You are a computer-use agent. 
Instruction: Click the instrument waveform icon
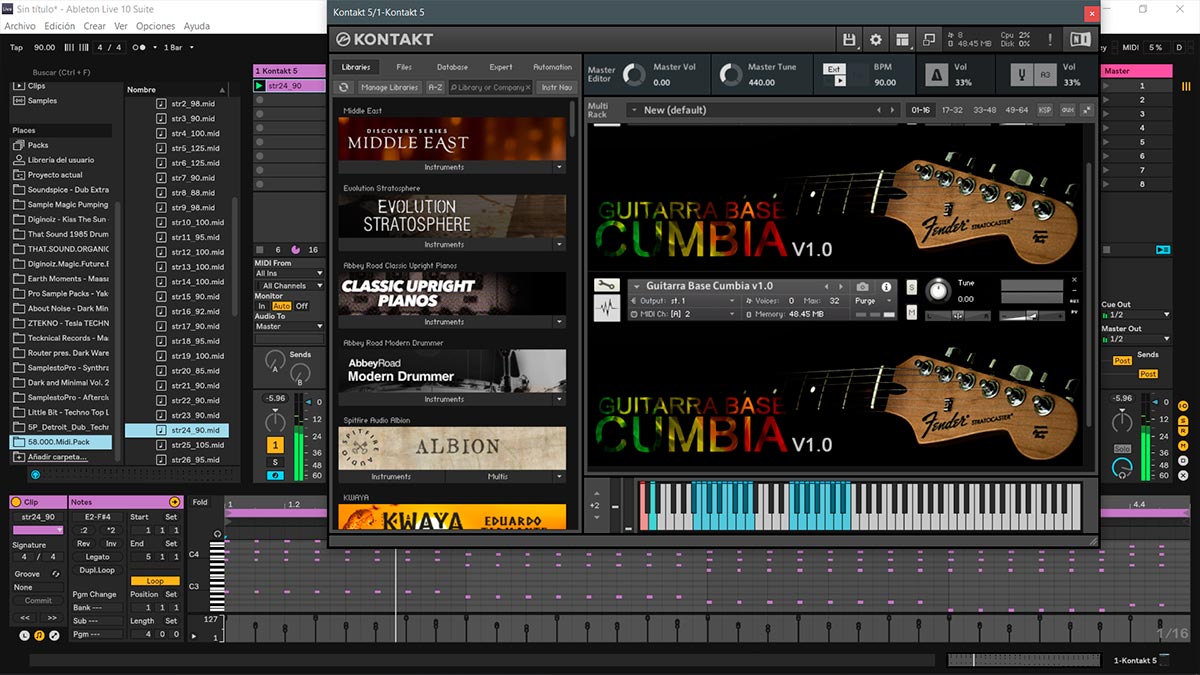click(x=607, y=309)
